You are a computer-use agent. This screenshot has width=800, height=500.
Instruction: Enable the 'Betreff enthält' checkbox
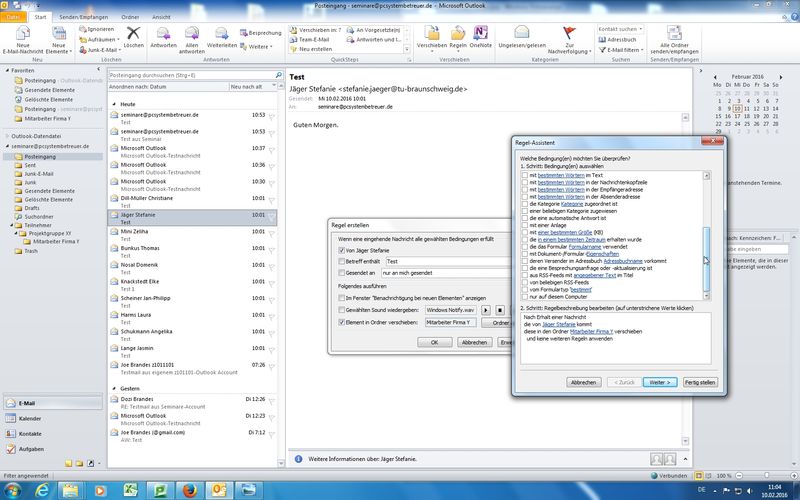341,261
